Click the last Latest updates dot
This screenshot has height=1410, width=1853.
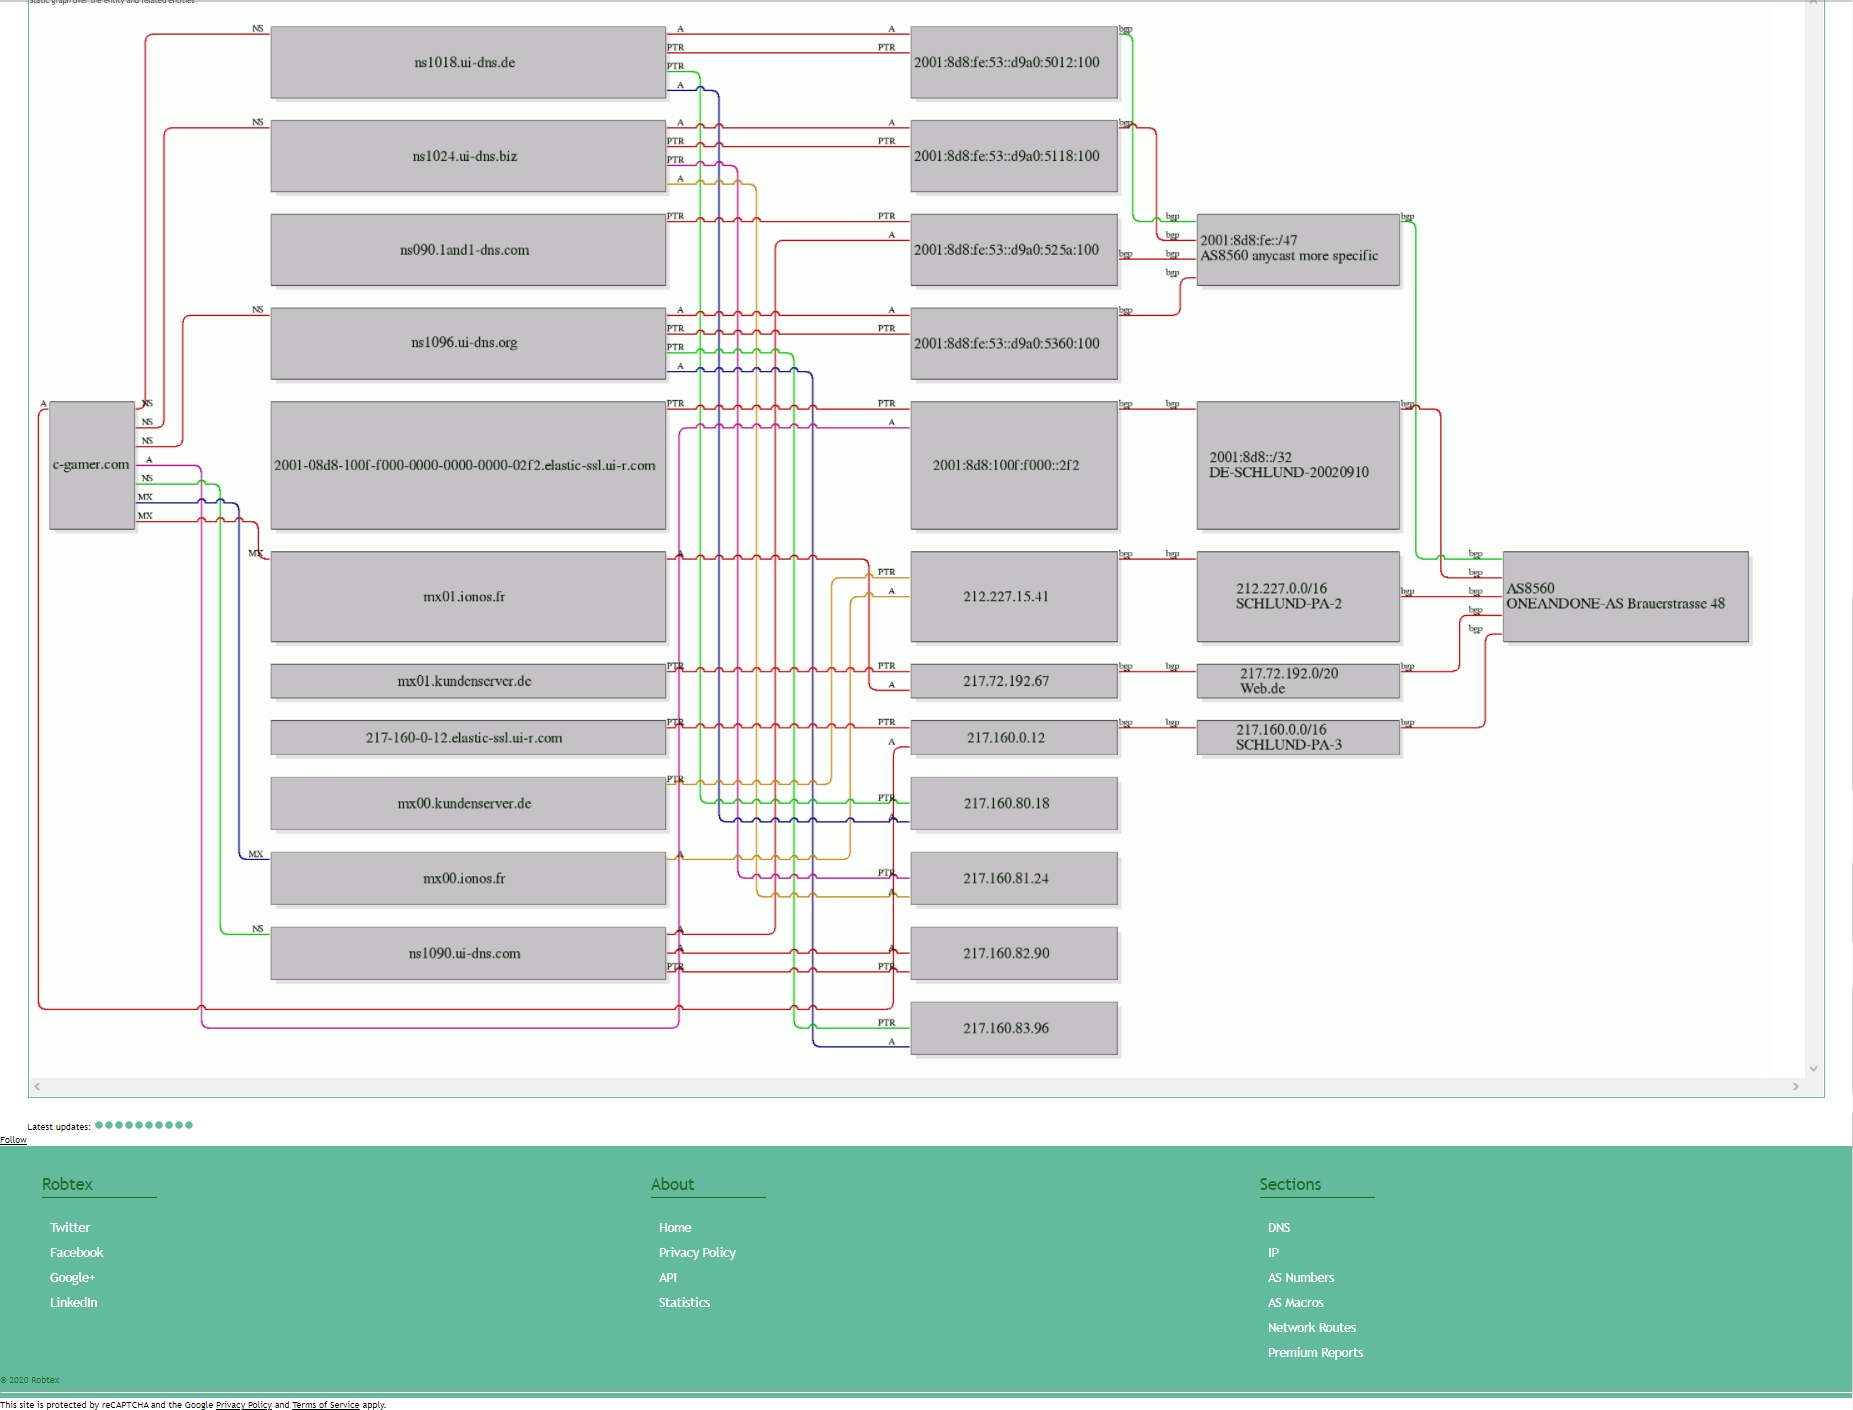coord(189,1125)
